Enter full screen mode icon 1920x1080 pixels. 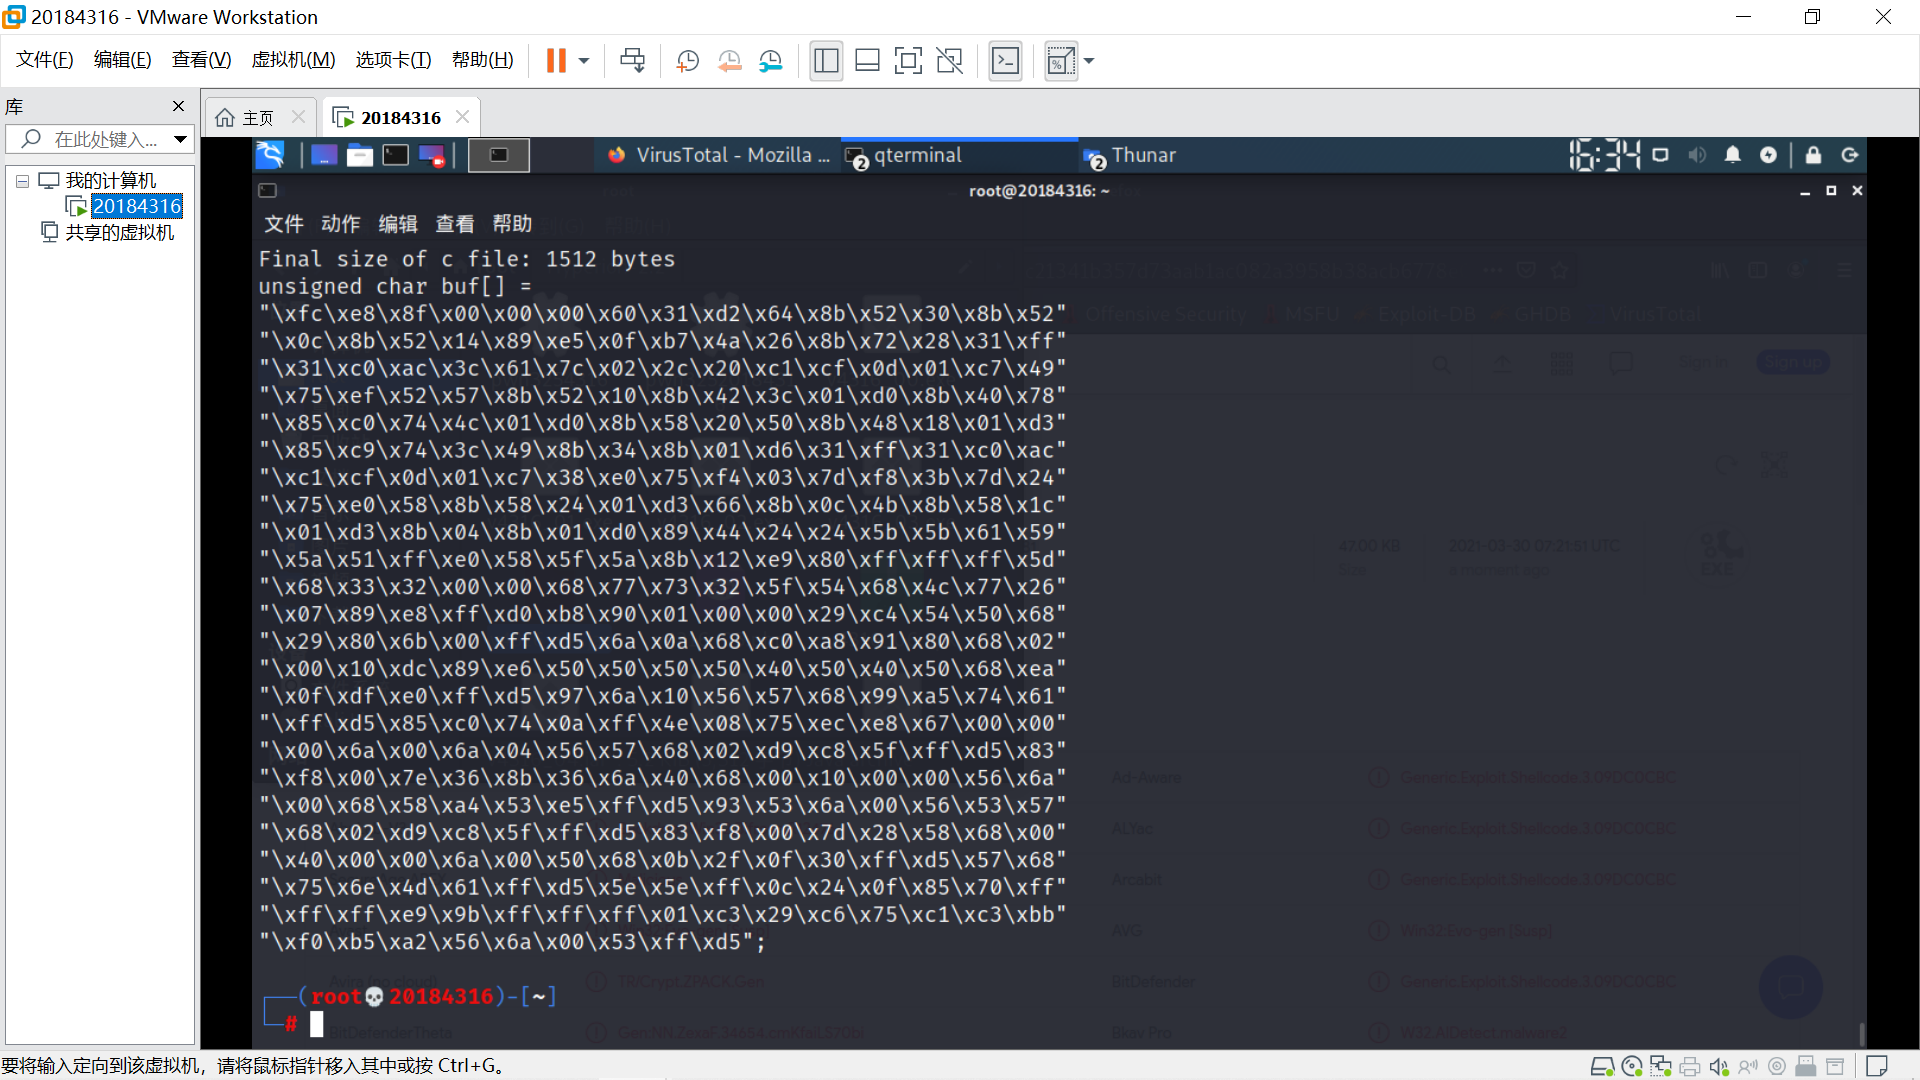(908, 61)
